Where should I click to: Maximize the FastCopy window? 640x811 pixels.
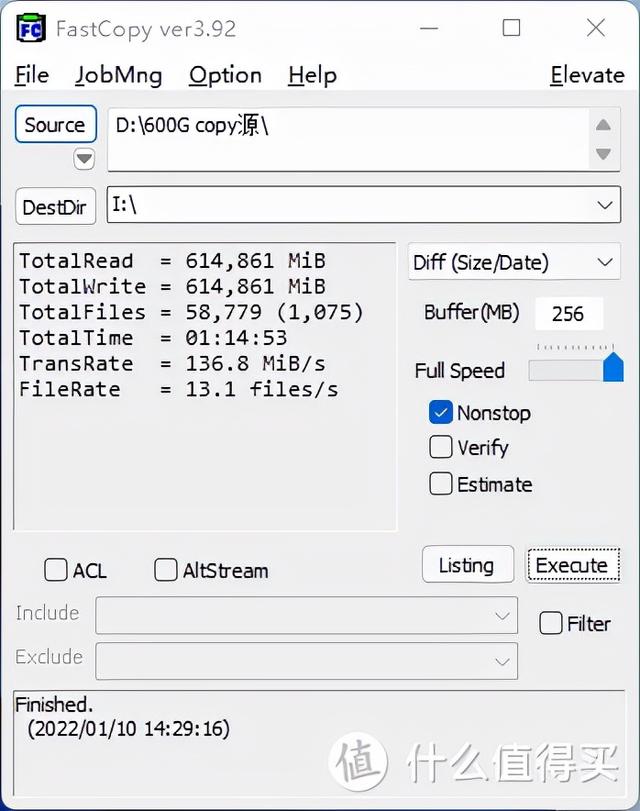pos(511,27)
